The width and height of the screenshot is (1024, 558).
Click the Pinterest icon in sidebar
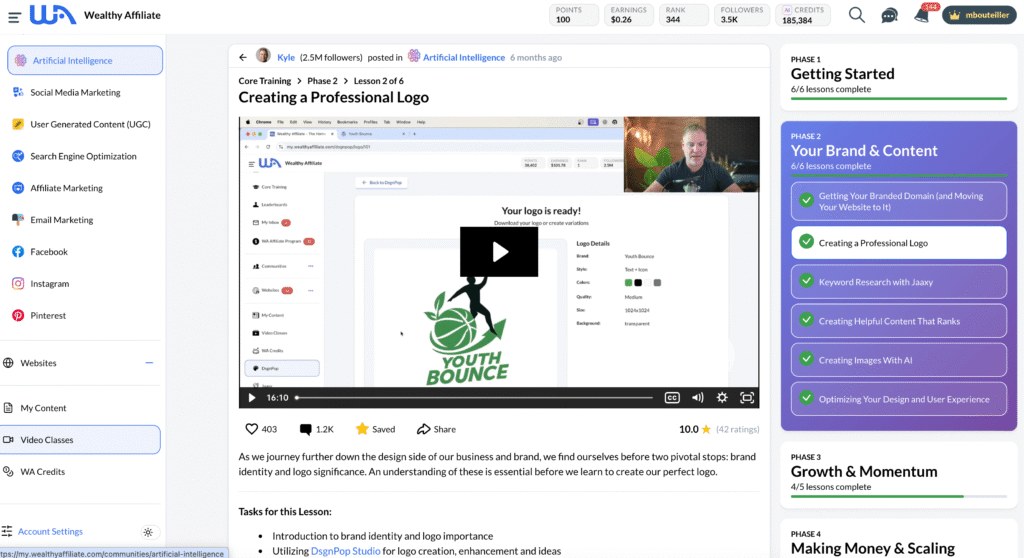coord(18,316)
